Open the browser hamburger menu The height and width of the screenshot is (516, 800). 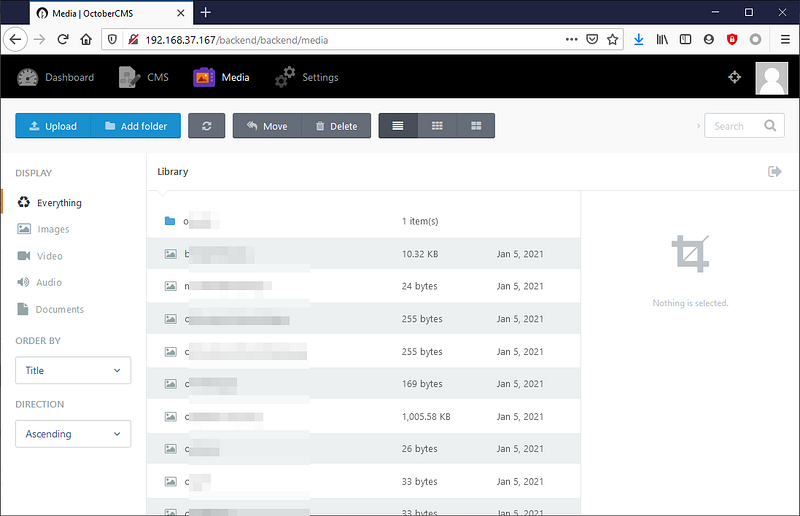click(785, 39)
